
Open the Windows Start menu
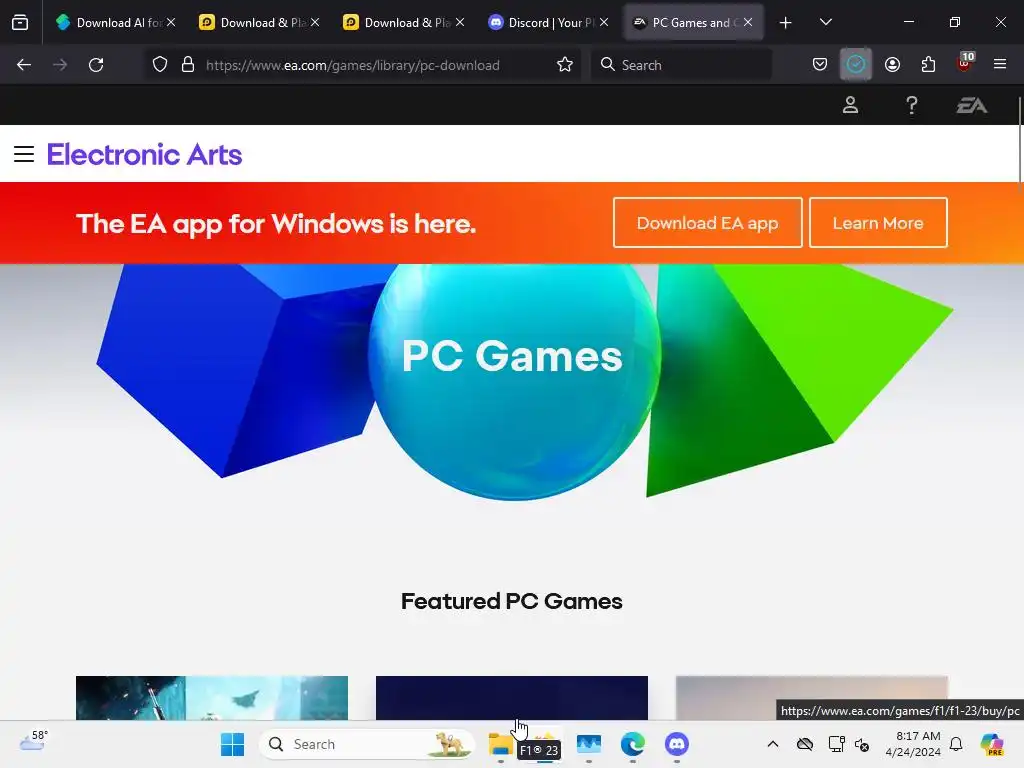tap(232, 744)
